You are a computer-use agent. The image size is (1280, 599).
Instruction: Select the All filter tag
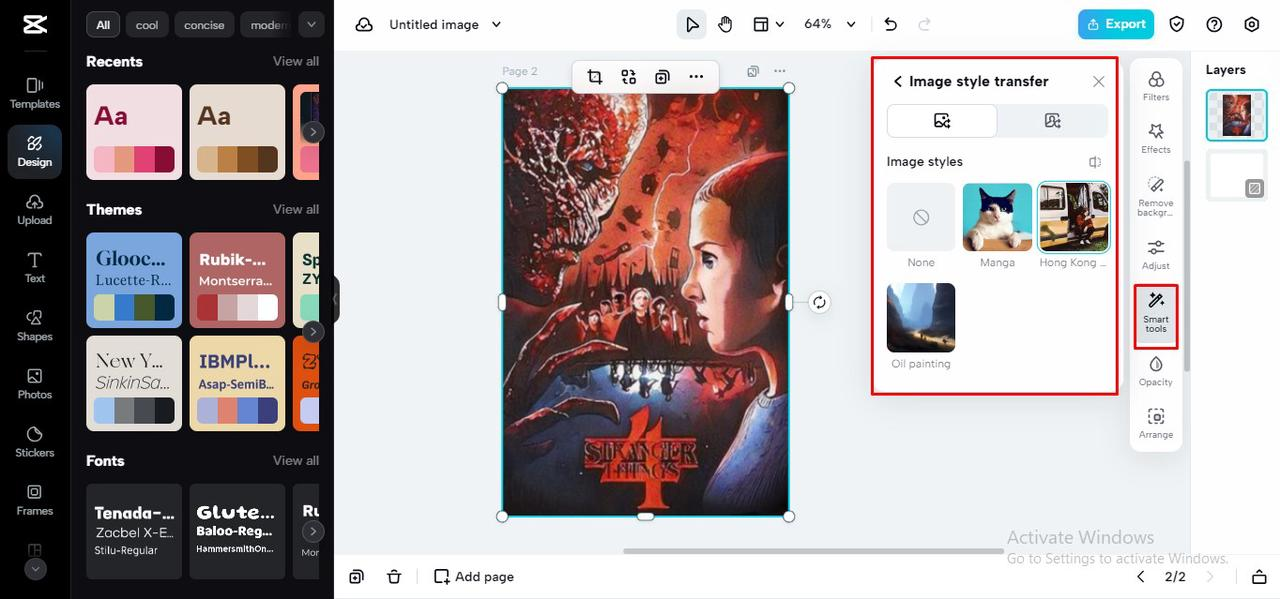pos(103,24)
